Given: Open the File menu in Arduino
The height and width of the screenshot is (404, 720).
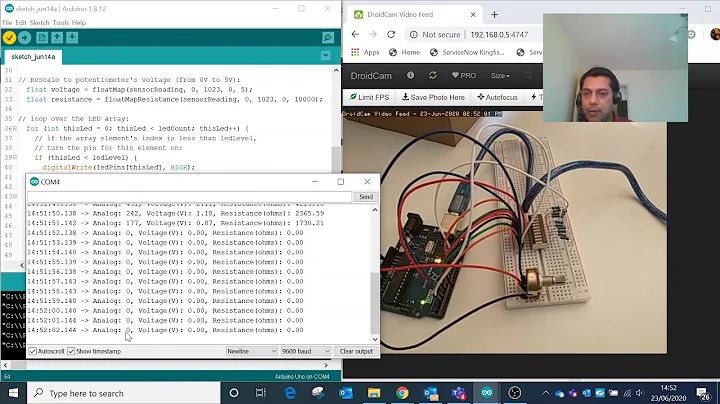Looking at the screenshot, I should 7,22.
